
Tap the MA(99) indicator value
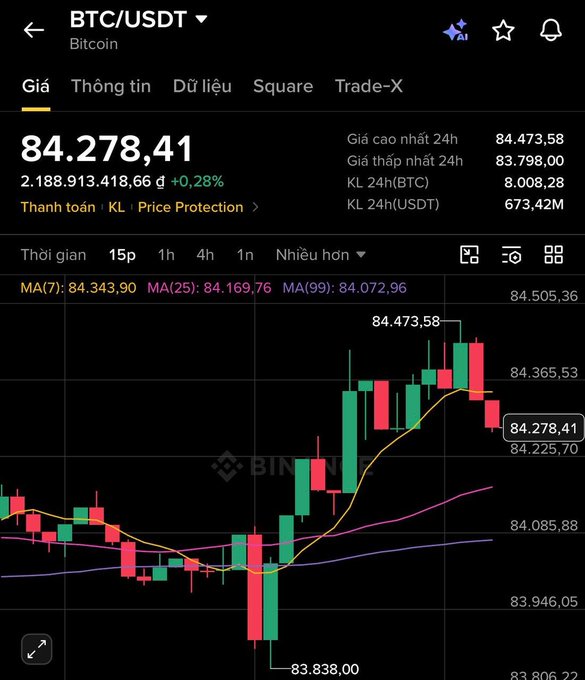pos(345,288)
